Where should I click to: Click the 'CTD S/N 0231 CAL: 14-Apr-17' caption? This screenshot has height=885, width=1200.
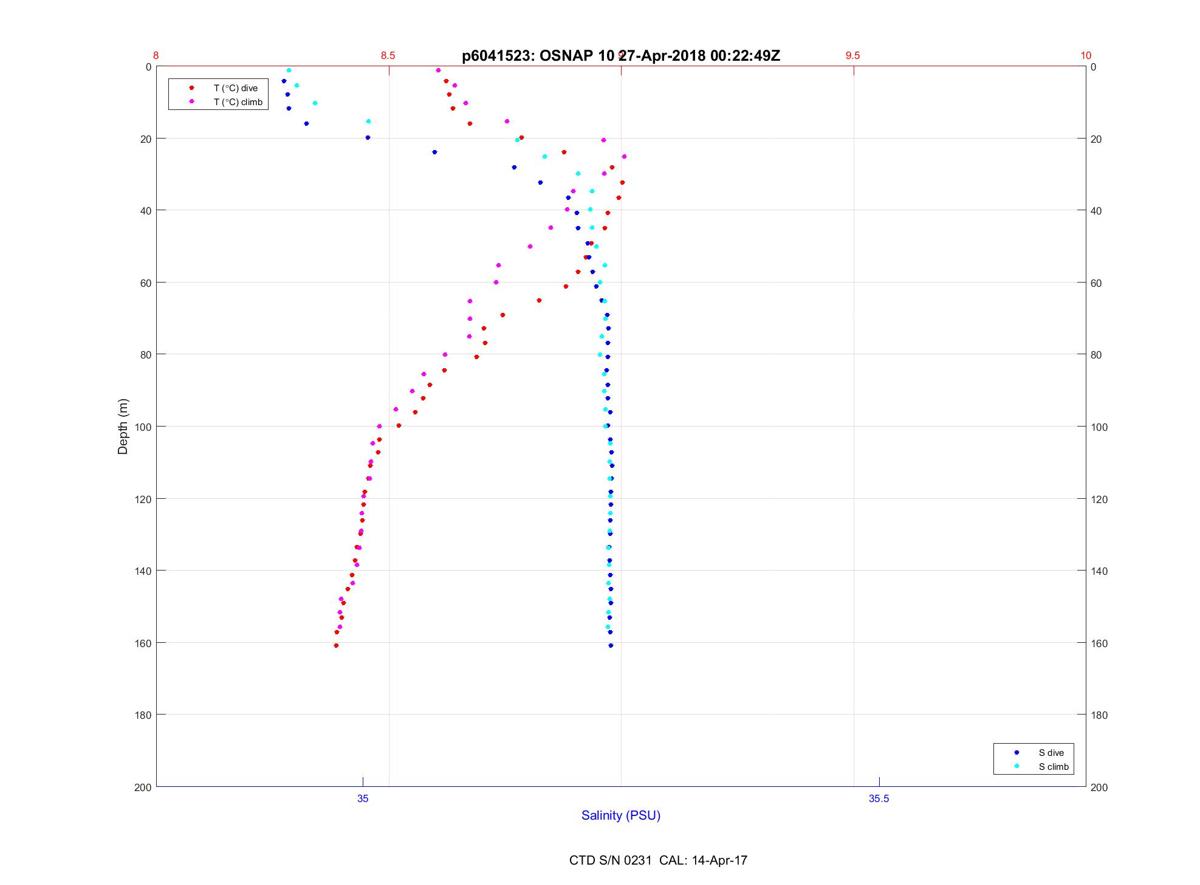[x=658, y=860]
